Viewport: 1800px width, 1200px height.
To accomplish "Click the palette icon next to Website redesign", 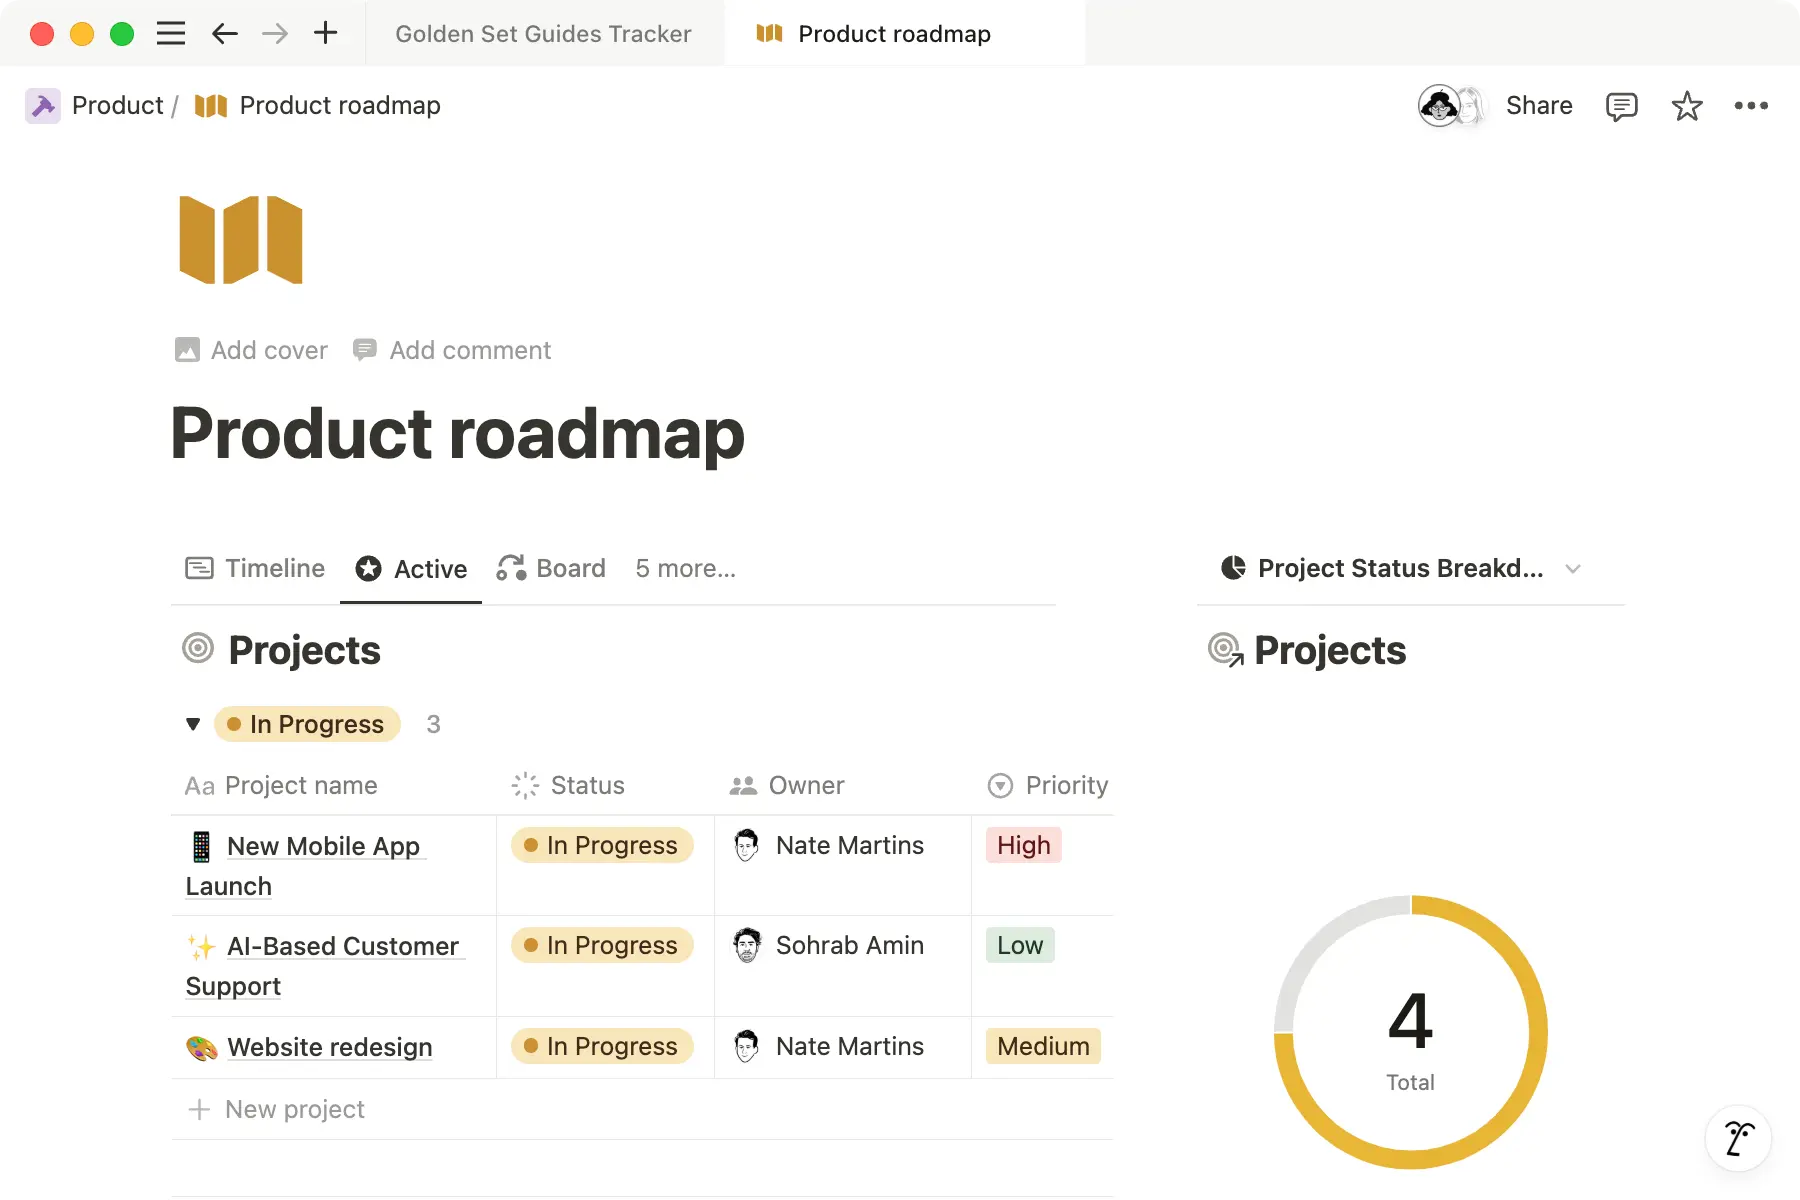I will (201, 1046).
